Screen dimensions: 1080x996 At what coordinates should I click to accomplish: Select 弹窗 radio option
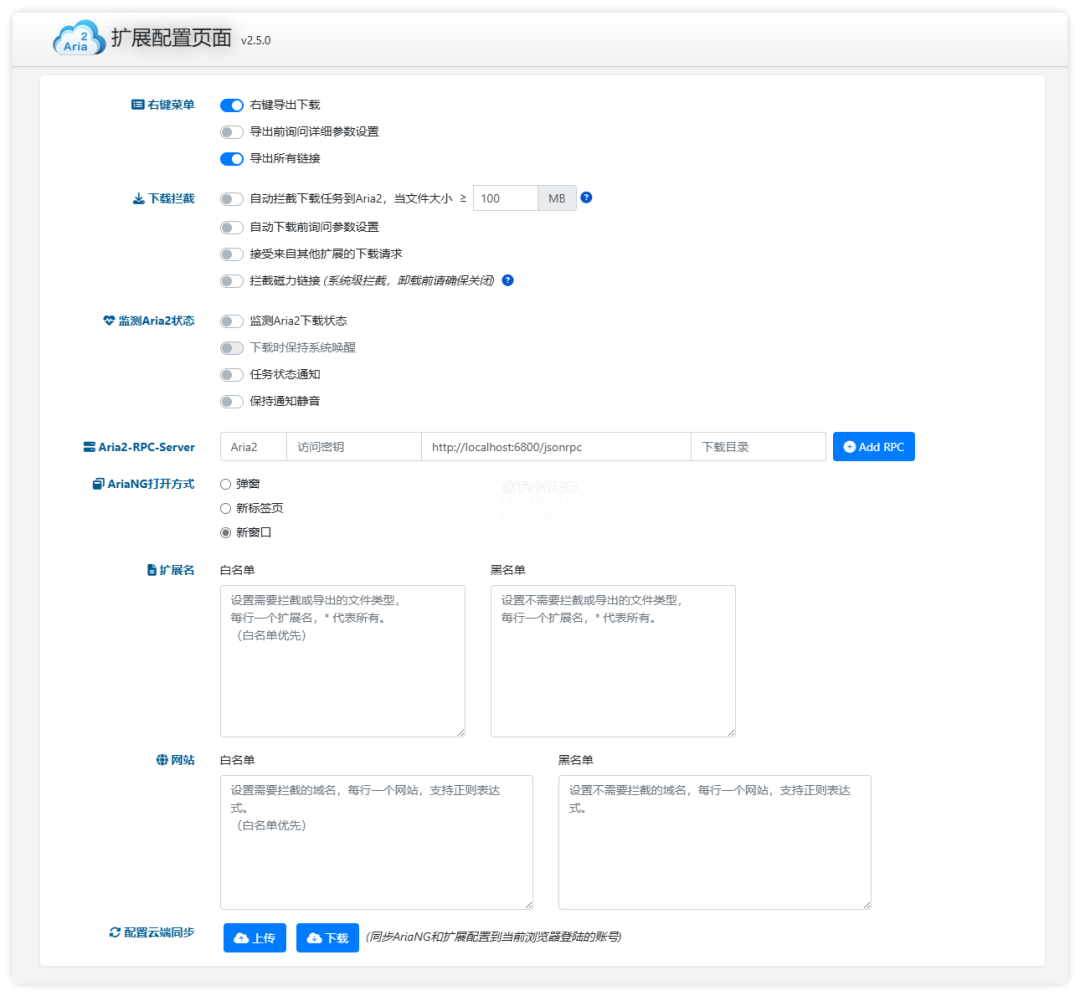coord(225,484)
